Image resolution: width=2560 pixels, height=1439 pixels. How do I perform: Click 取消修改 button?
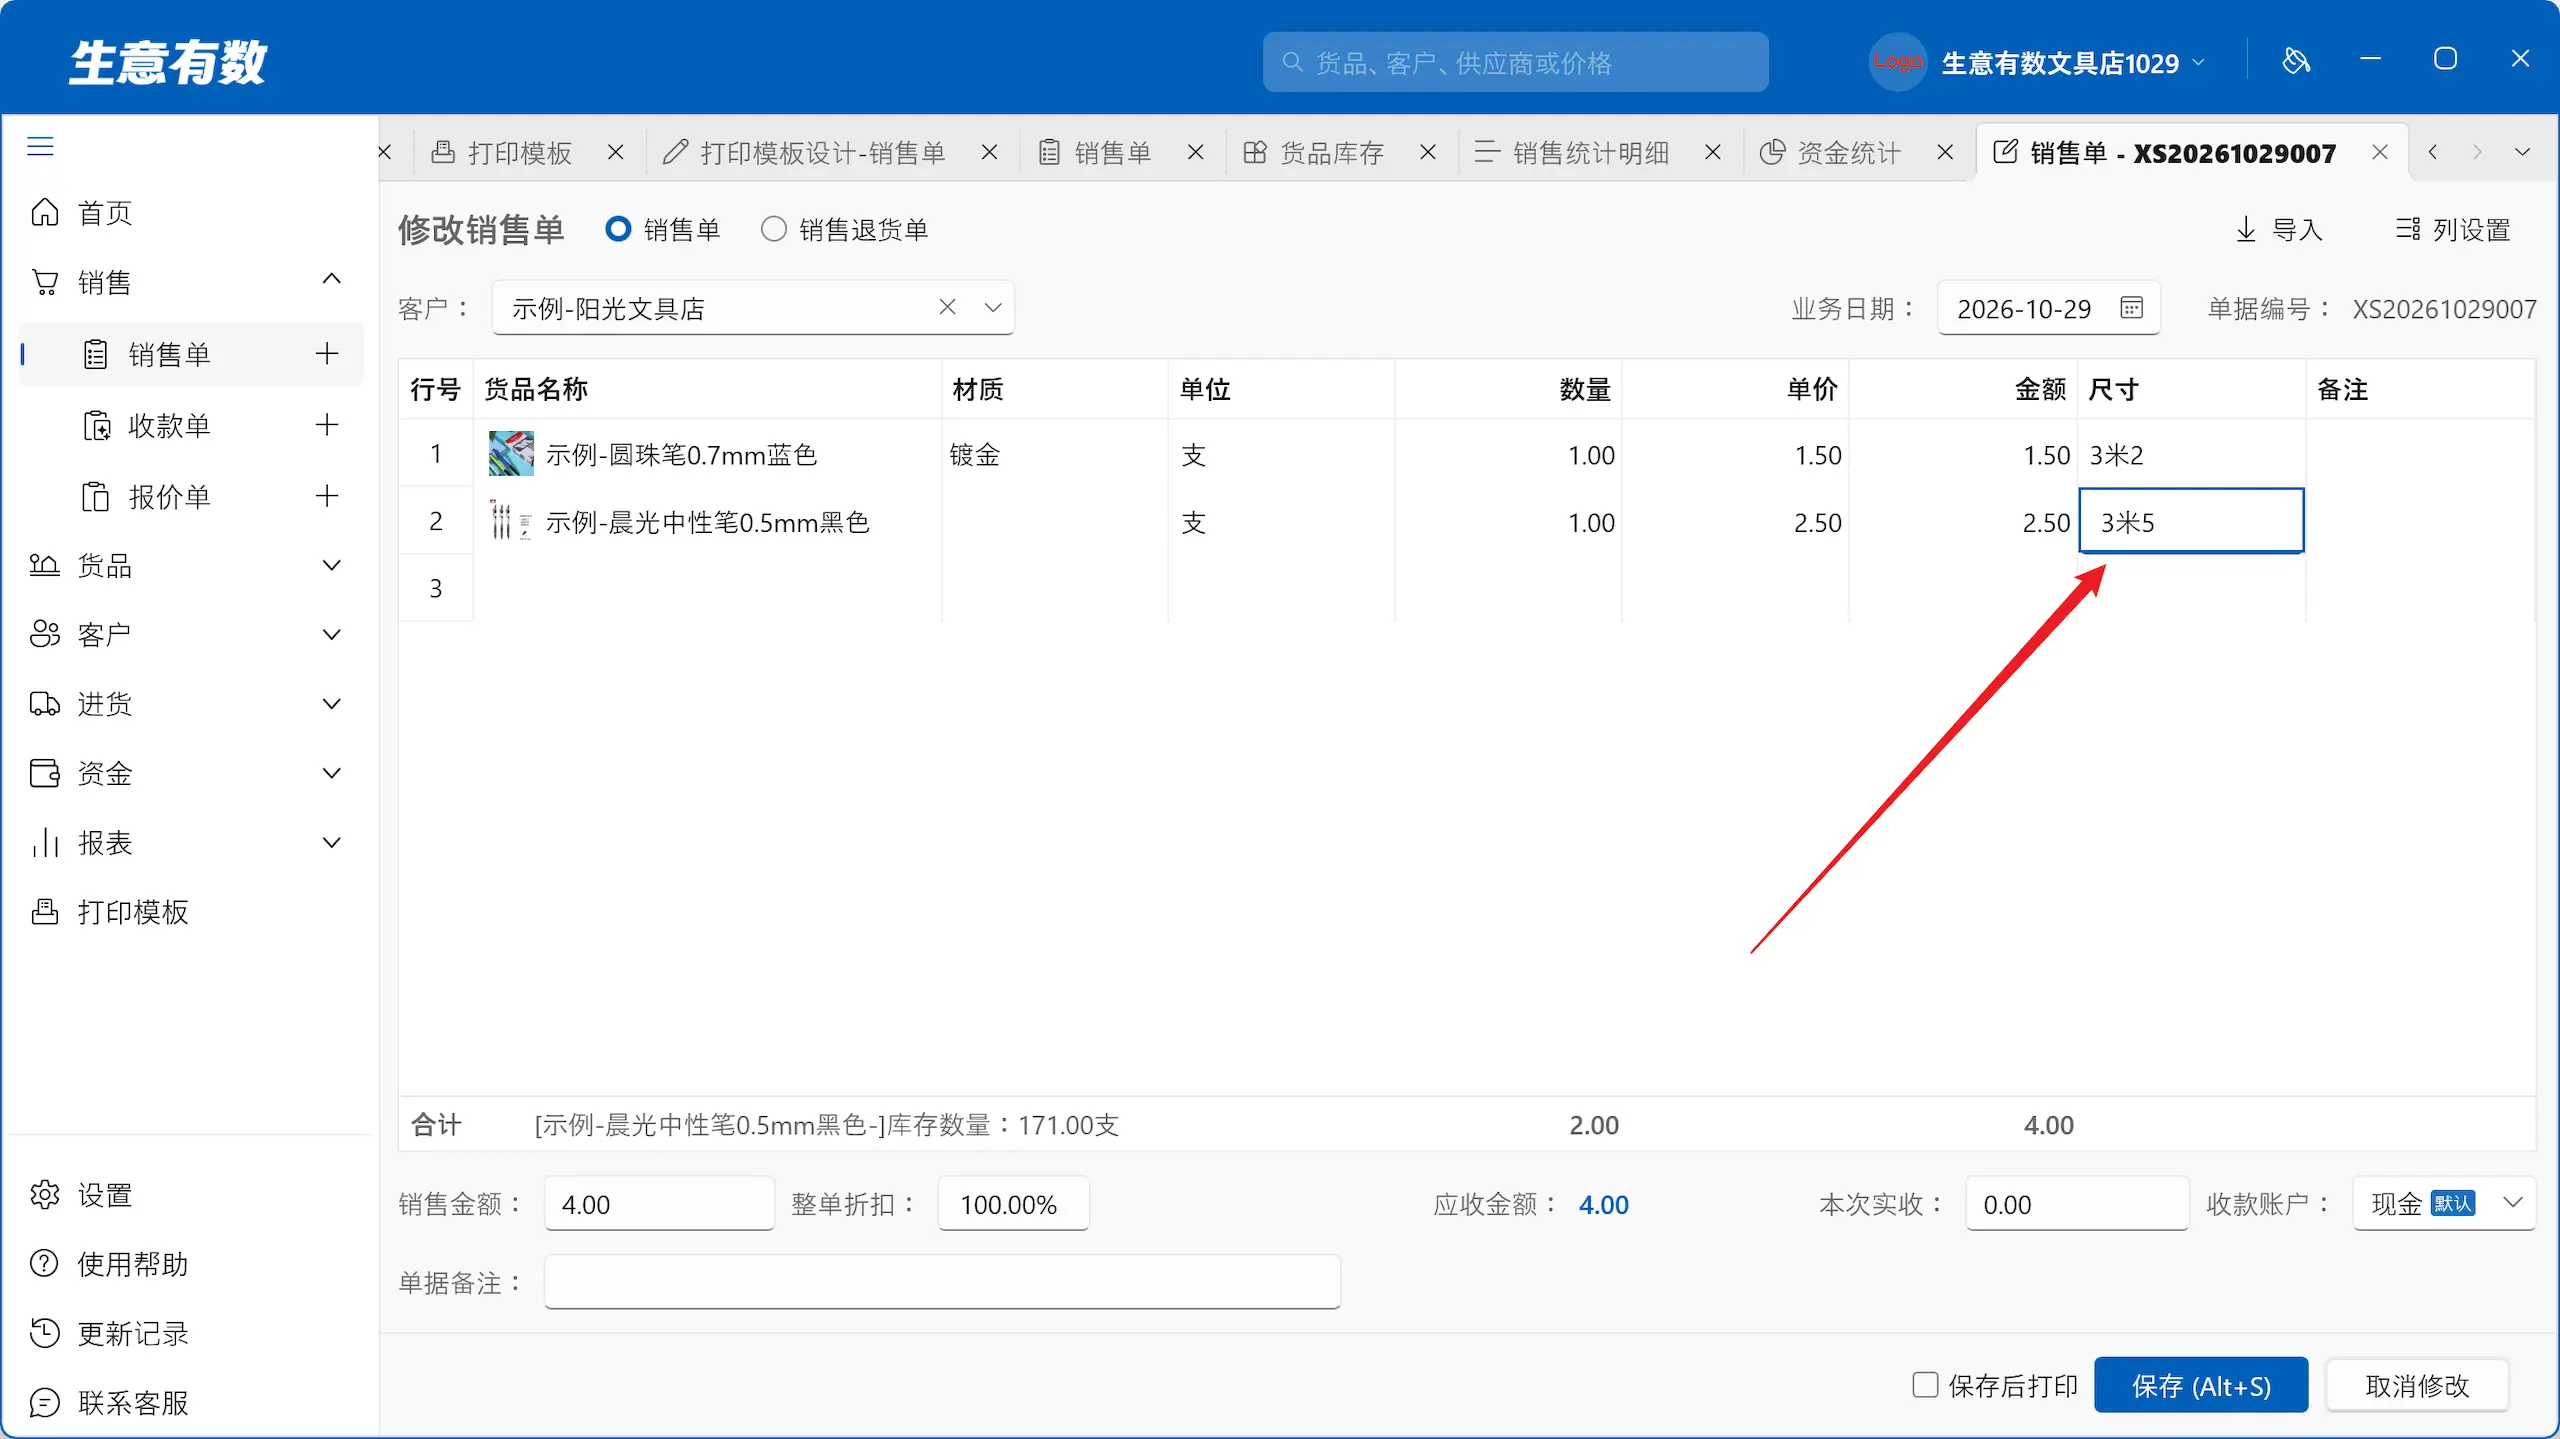coord(2417,1385)
